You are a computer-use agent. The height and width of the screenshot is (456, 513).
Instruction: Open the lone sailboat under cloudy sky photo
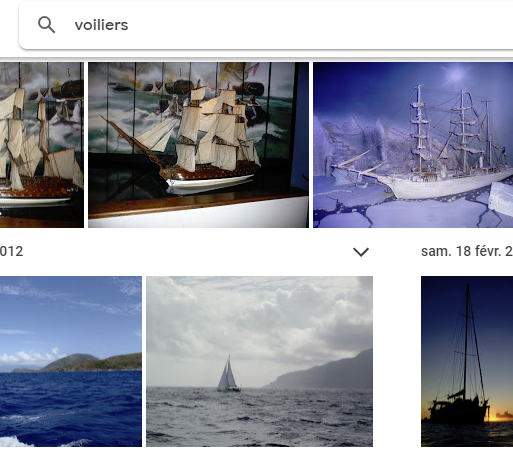click(x=259, y=361)
